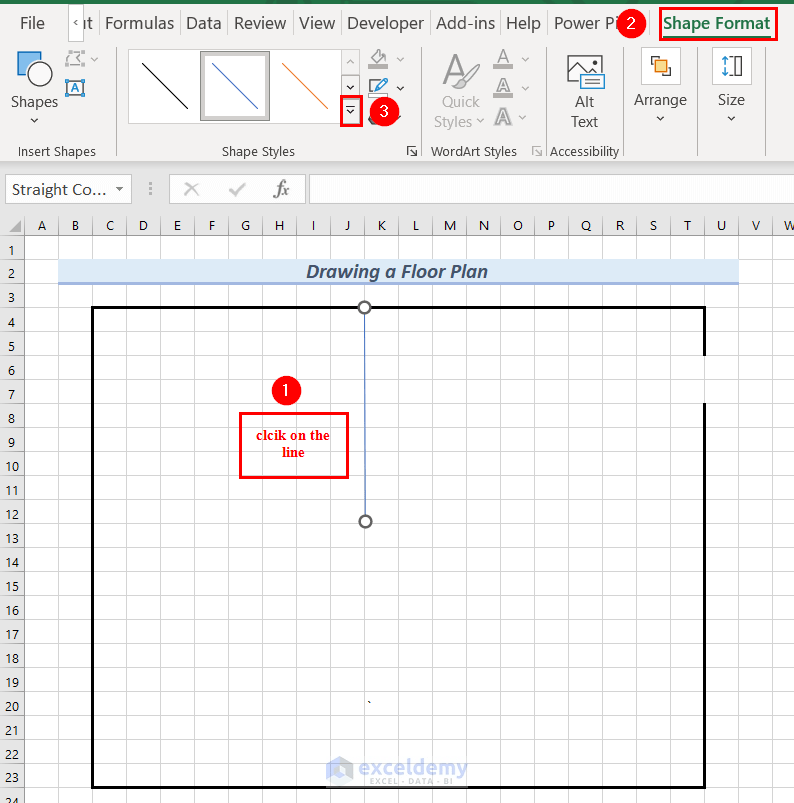The height and width of the screenshot is (803, 794).
Task: Expand the Shape Styles gallery with More button
Action: 350,111
